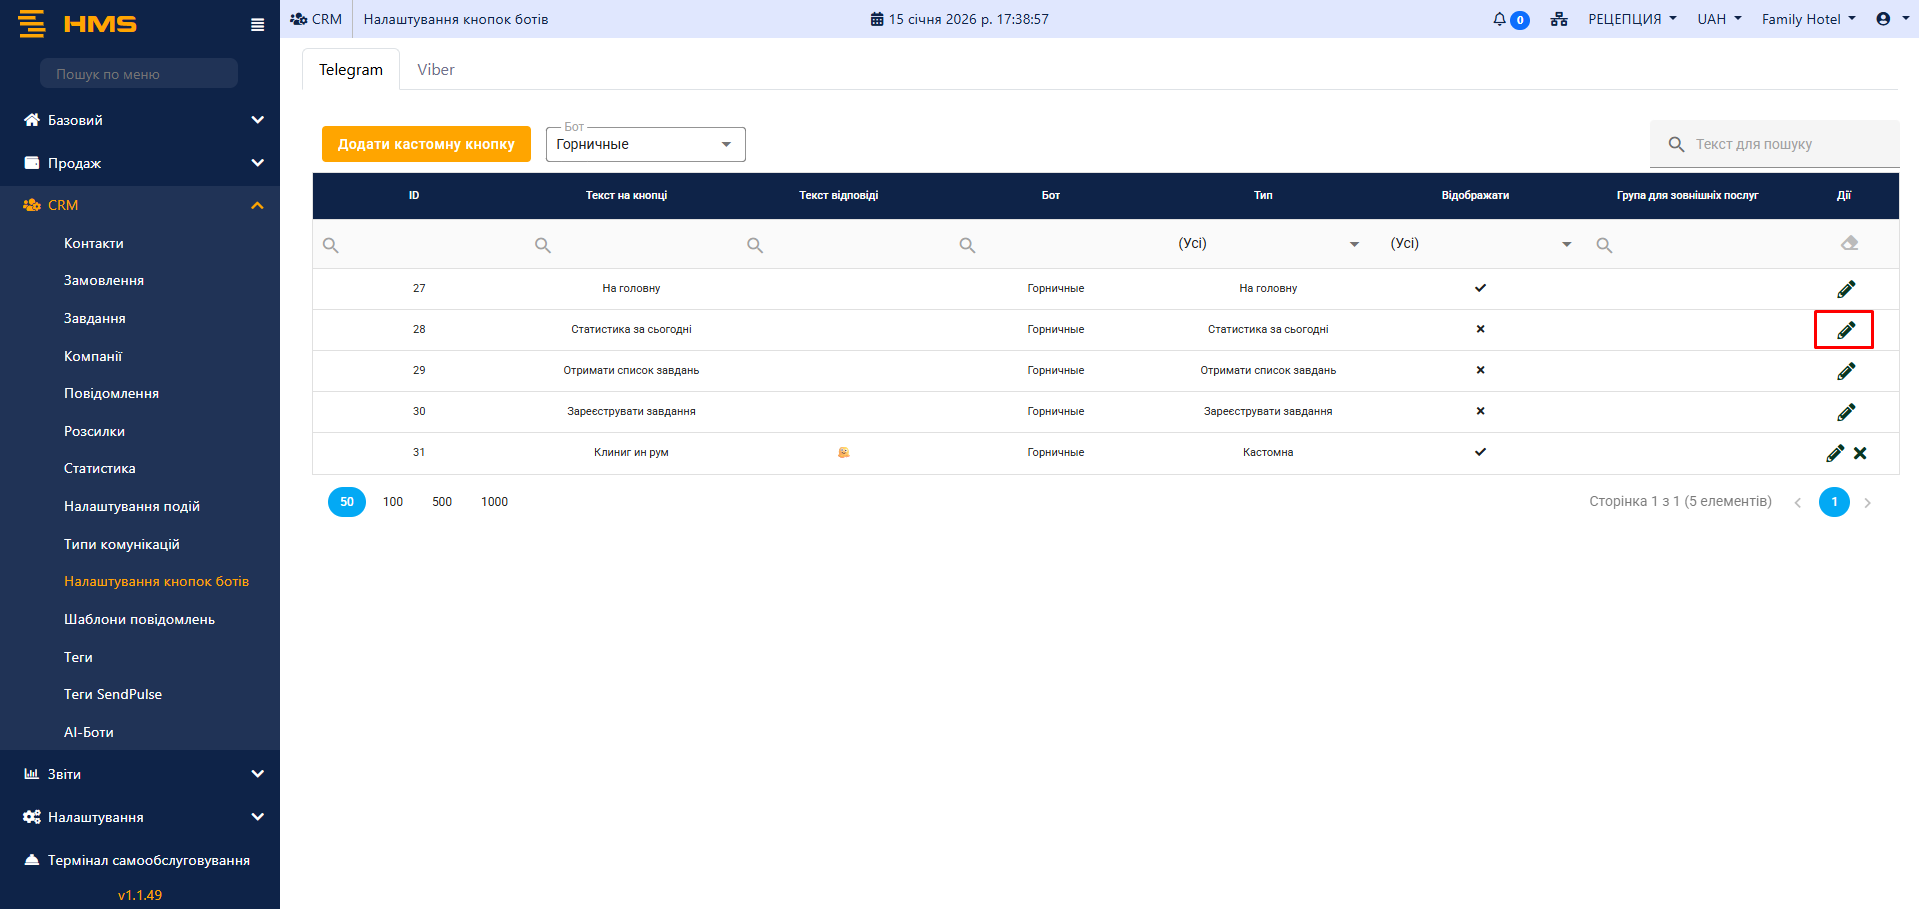Viewport: 1919px width, 909px height.
Task: Open the Відображати column filter dropdown
Action: click(1480, 244)
